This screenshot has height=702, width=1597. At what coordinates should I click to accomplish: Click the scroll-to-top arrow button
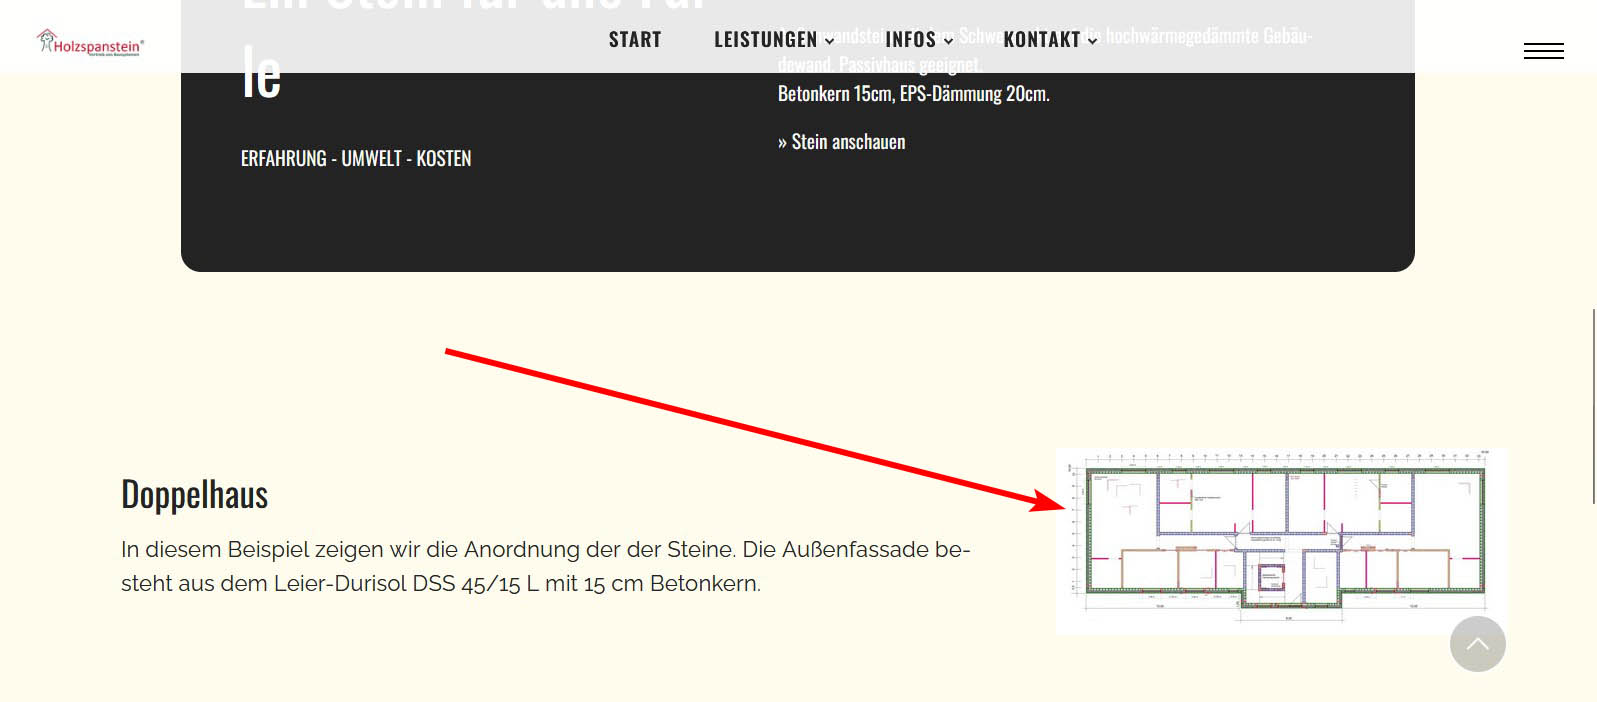1477,644
